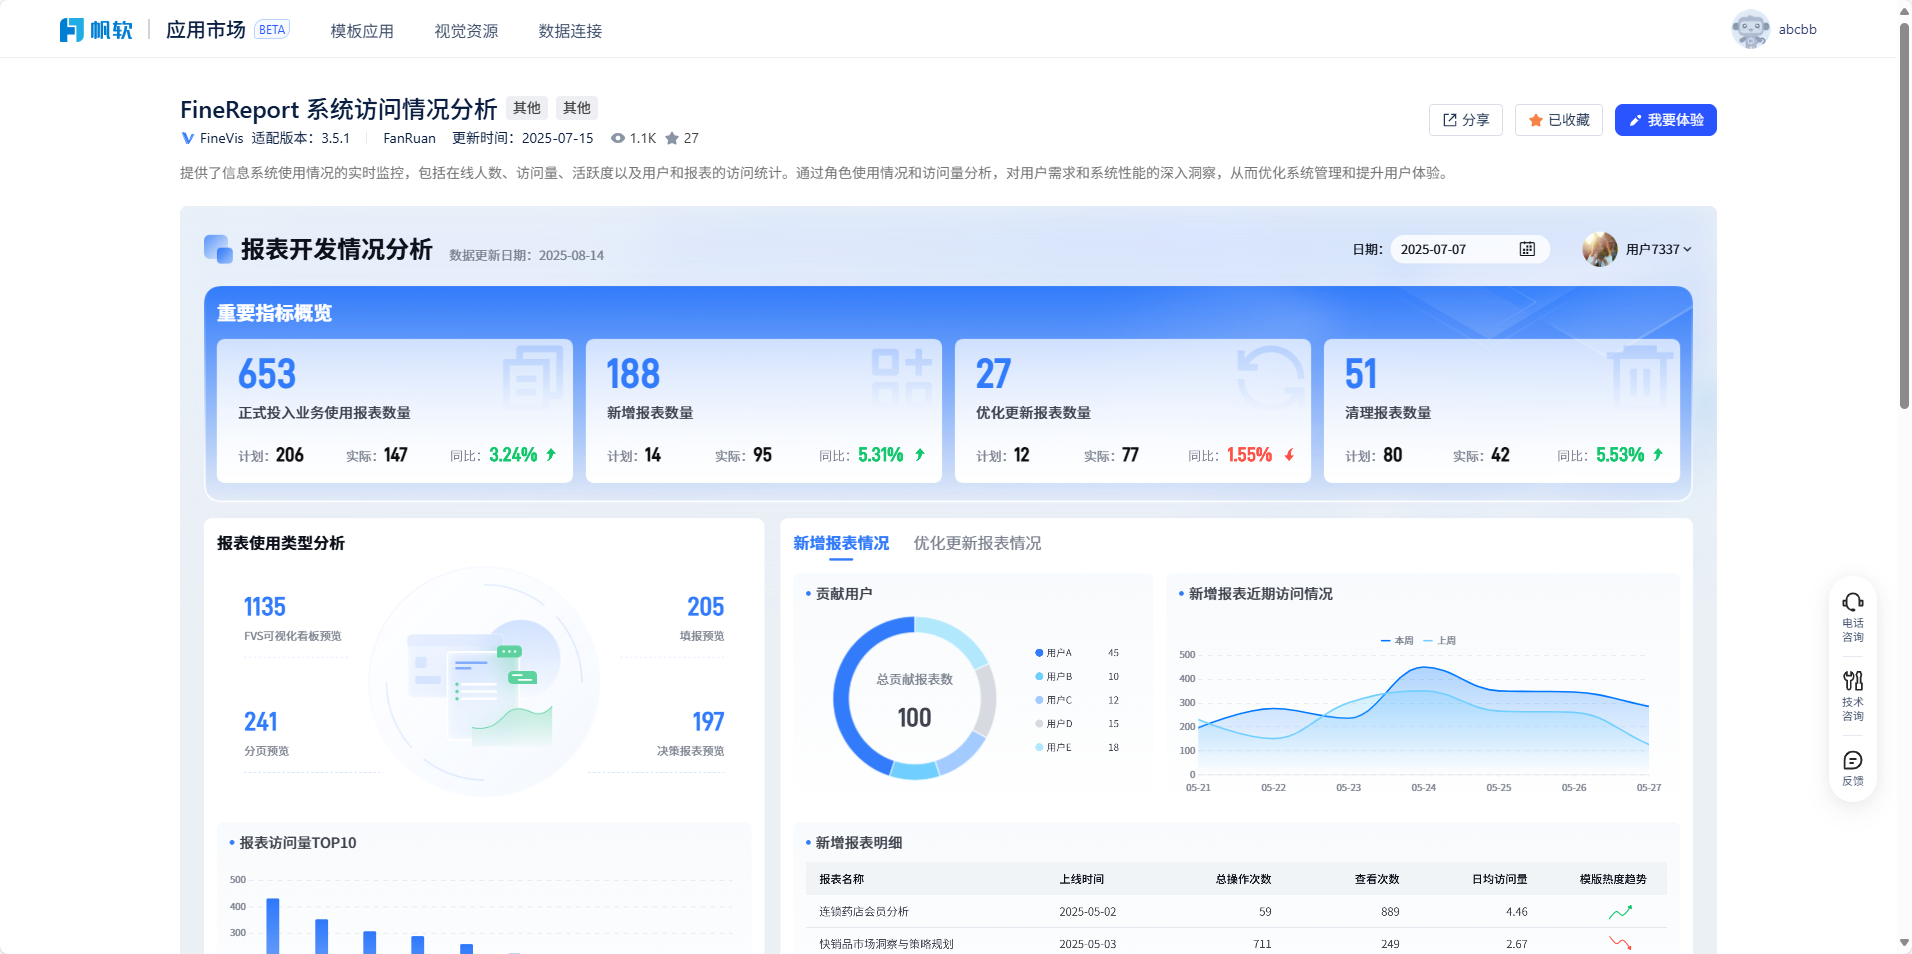Image resolution: width=1912 pixels, height=954 pixels.
Task: Open the 数据连接 menu
Action: tap(570, 31)
